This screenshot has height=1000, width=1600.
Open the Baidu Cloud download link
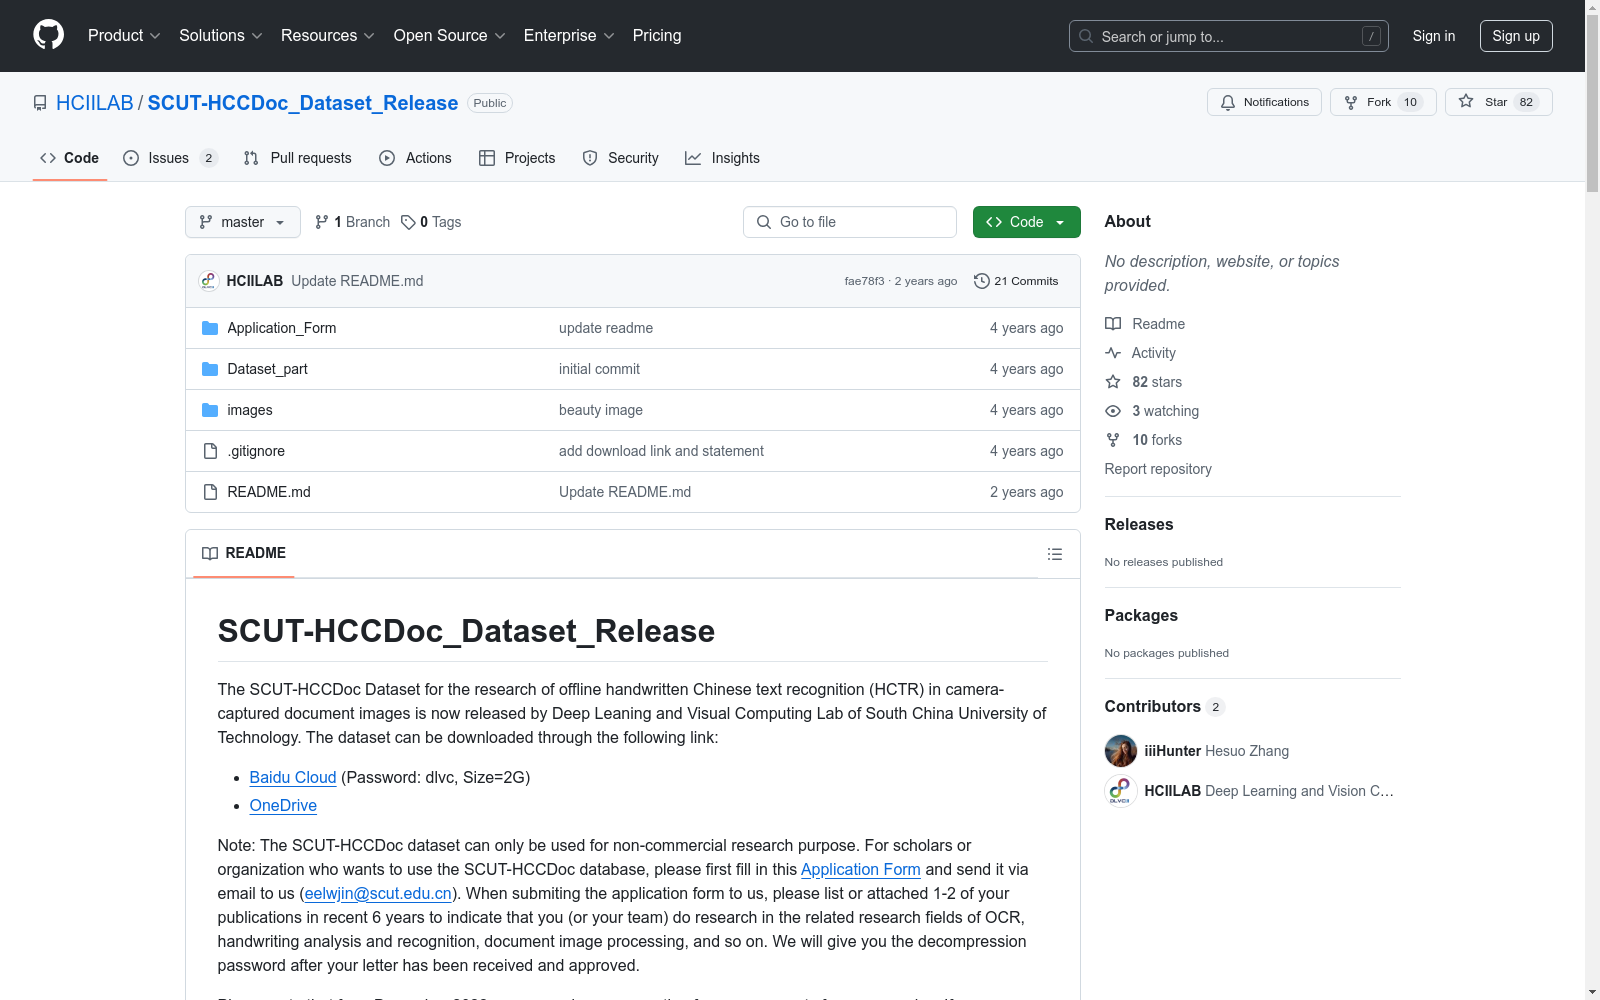292,777
